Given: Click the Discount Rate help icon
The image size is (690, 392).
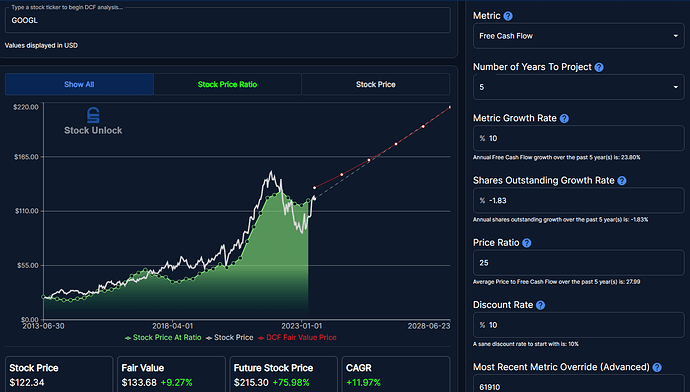Looking at the screenshot, I should click(540, 305).
